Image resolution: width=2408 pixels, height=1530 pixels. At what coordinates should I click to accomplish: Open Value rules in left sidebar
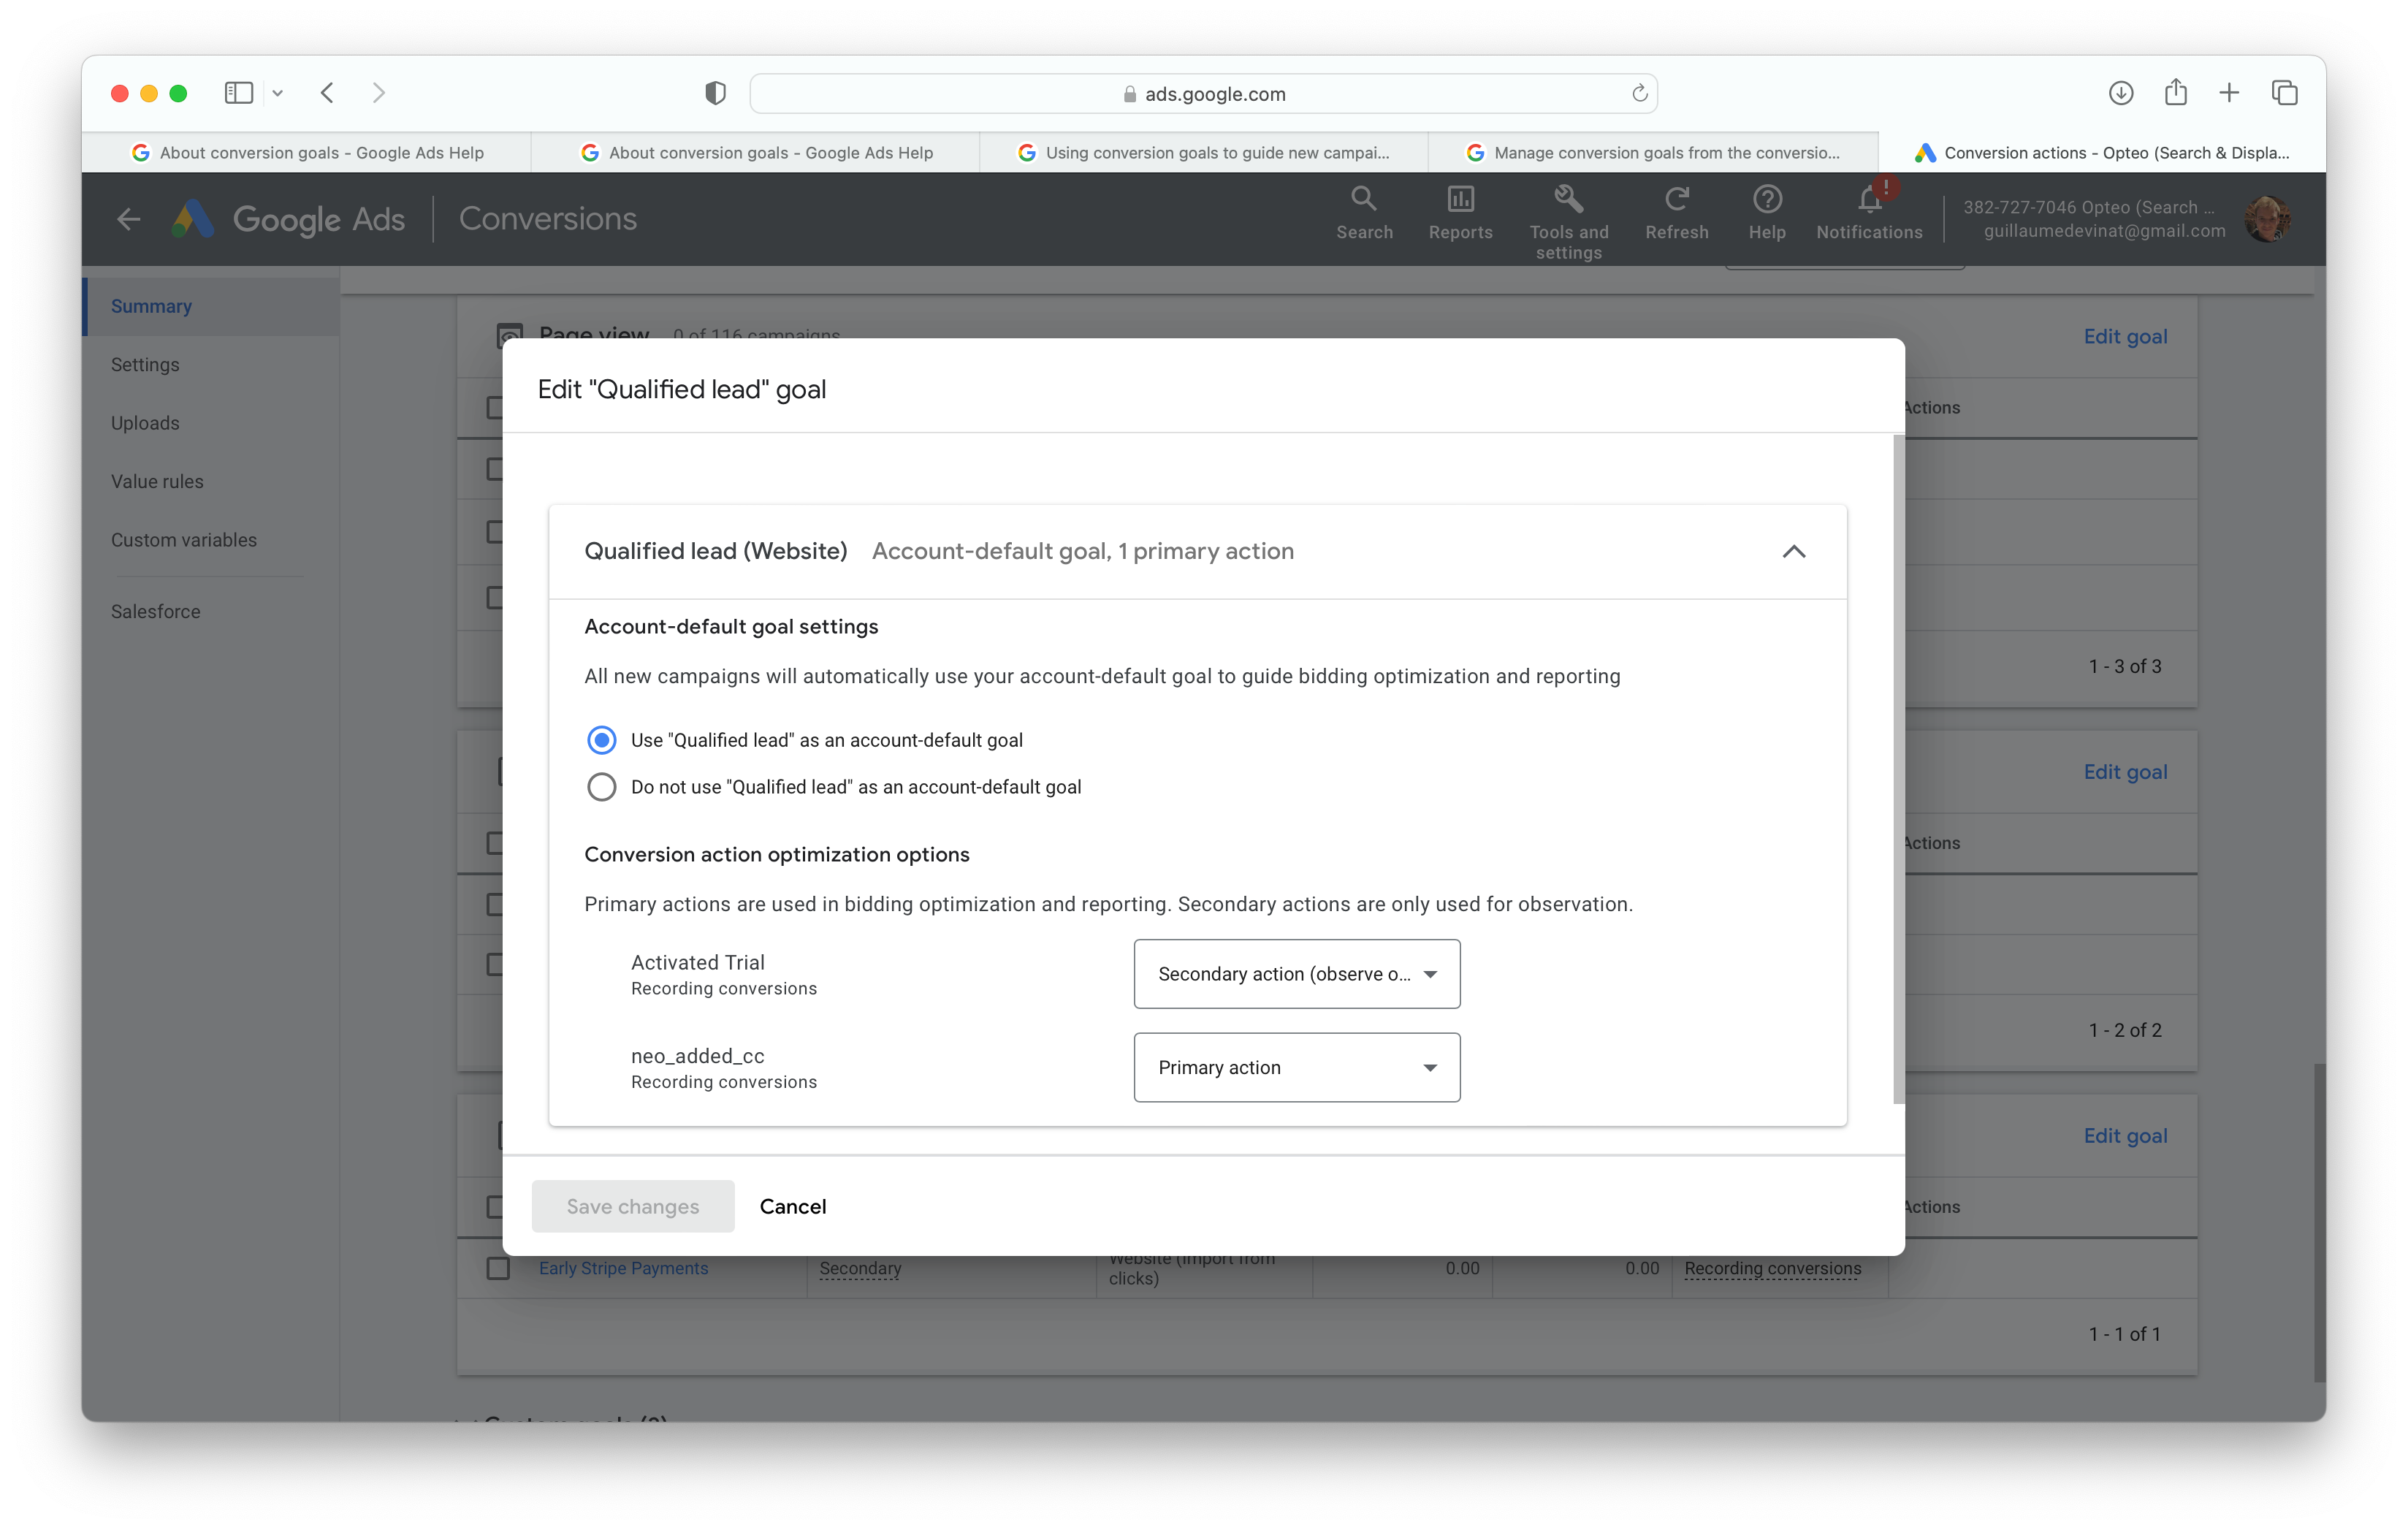point(157,481)
